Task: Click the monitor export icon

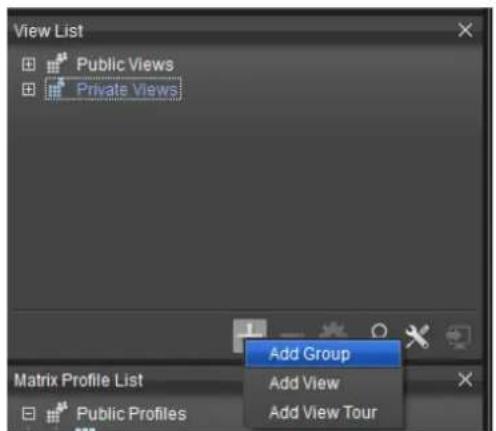Action: pyautogui.click(x=458, y=337)
